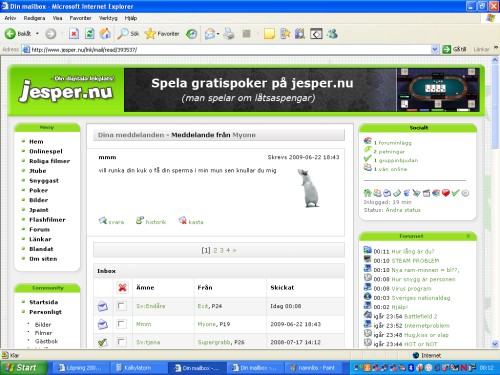Viewport: 500px width, 375px height.
Task: Go to inbox page 2
Action: click(x=215, y=250)
